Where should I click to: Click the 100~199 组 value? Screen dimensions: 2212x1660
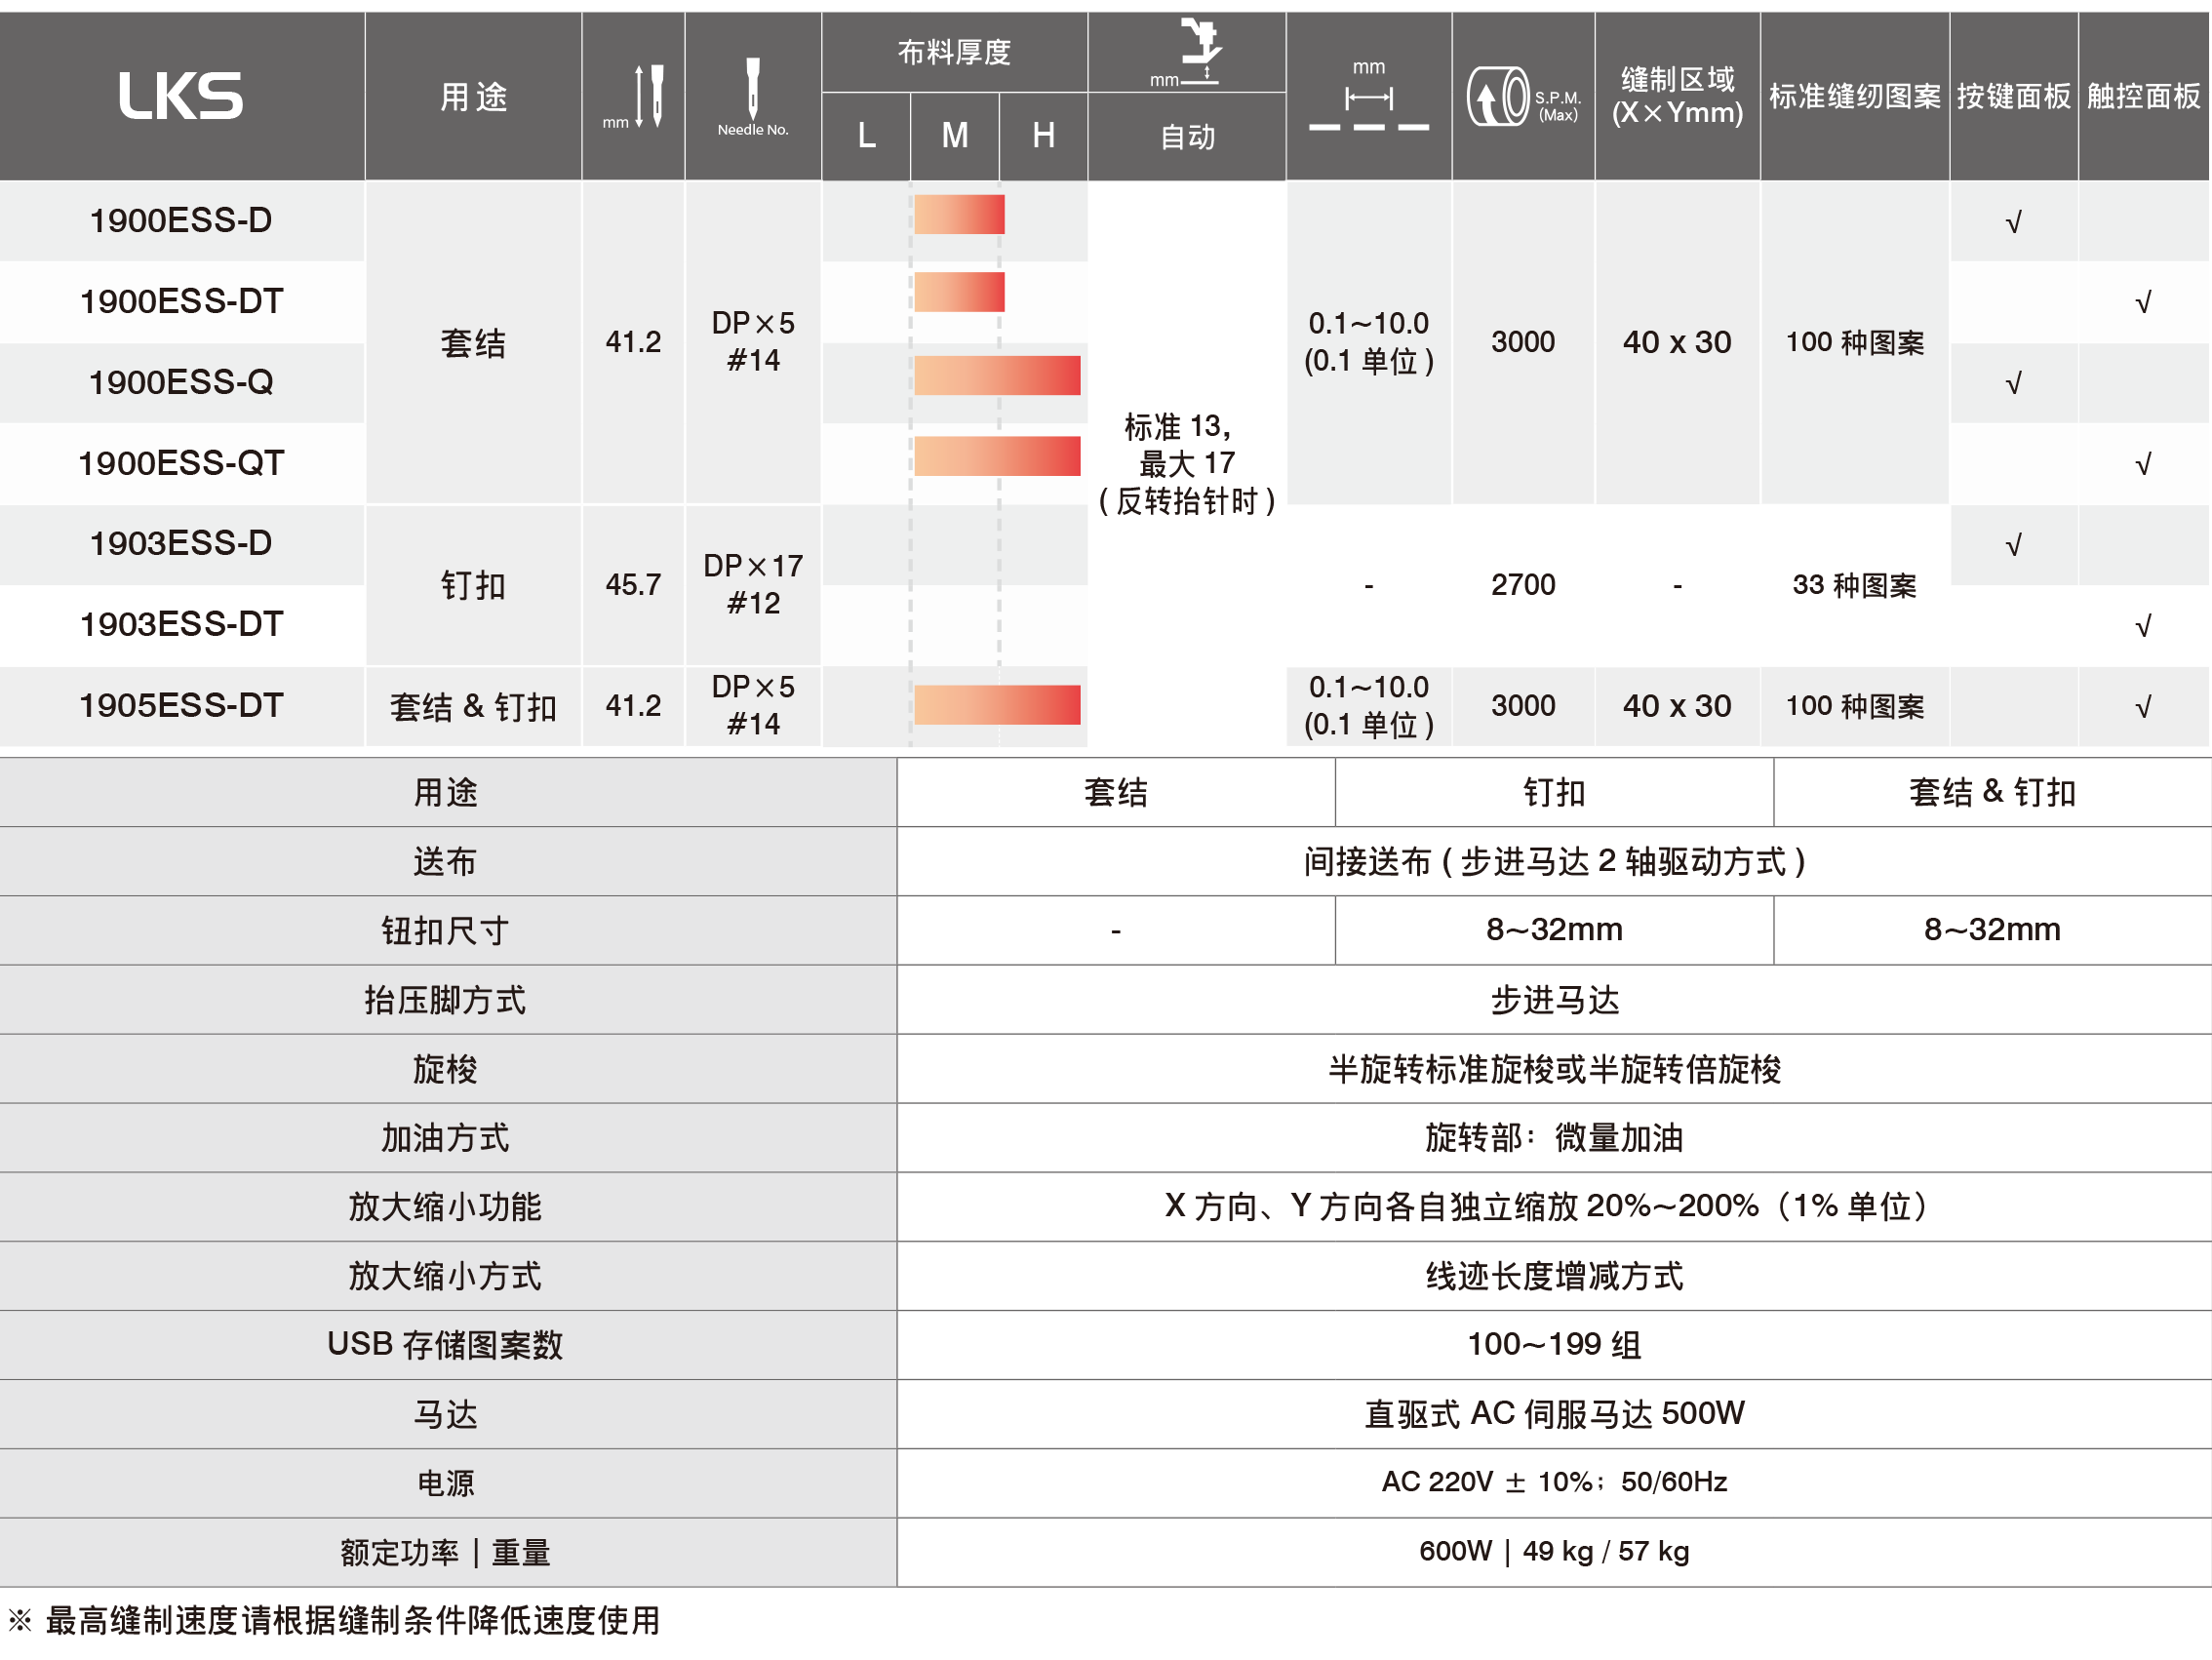coord(1555,1344)
